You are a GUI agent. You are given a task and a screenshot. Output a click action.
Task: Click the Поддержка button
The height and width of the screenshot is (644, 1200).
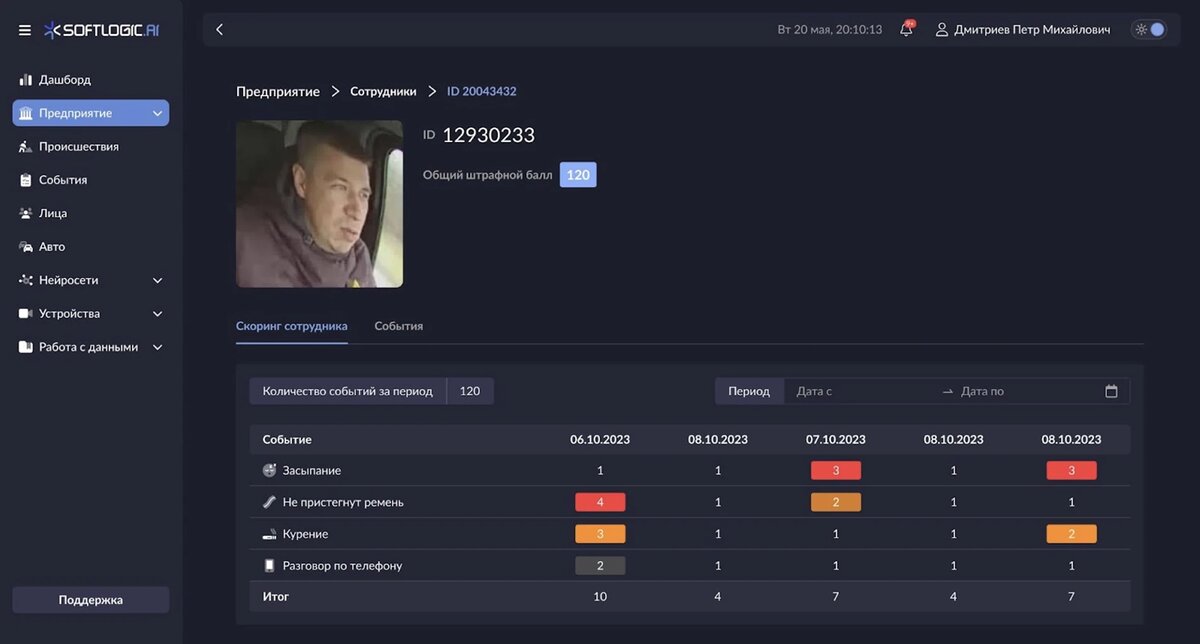coord(91,600)
